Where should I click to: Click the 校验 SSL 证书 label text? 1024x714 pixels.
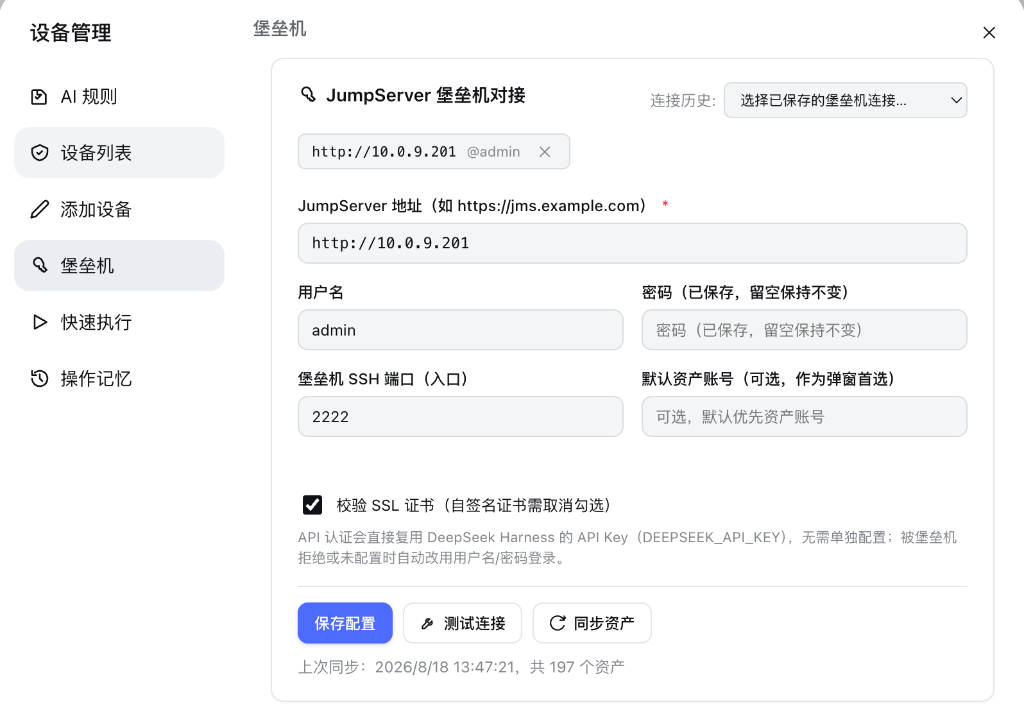pyautogui.click(x=474, y=506)
